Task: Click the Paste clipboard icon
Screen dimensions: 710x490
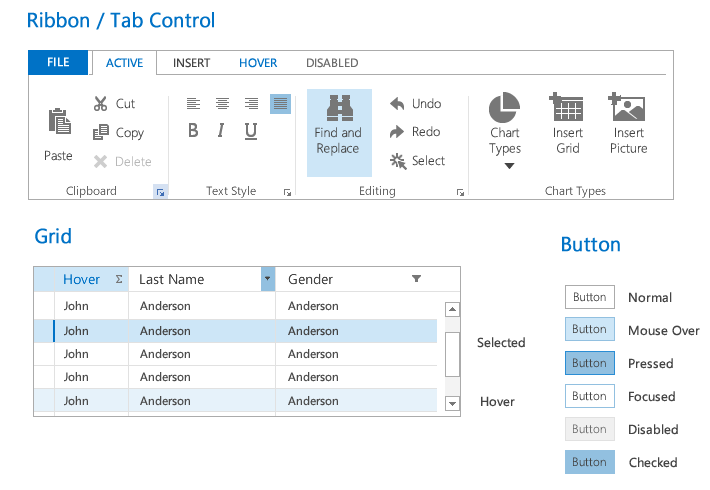Action: coord(59,122)
